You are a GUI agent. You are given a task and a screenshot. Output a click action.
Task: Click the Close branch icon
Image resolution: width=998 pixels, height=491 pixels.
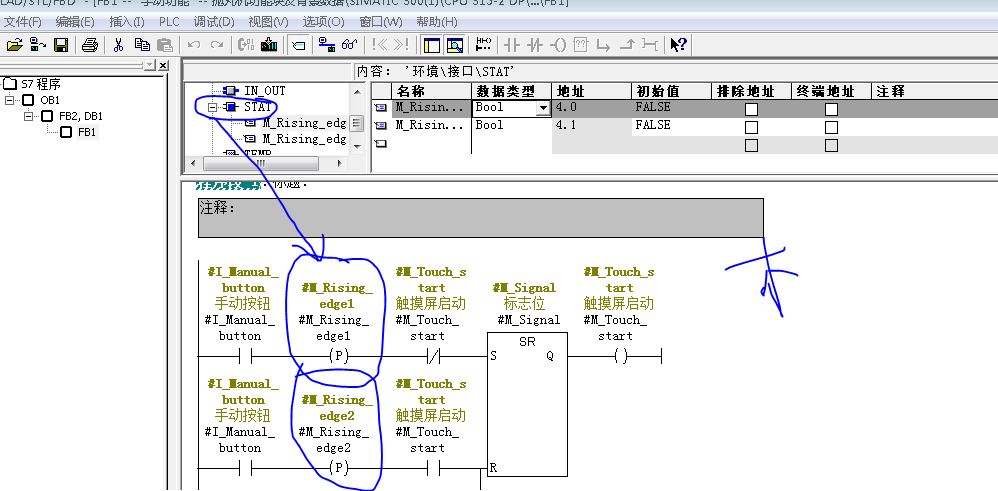coord(627,45)
